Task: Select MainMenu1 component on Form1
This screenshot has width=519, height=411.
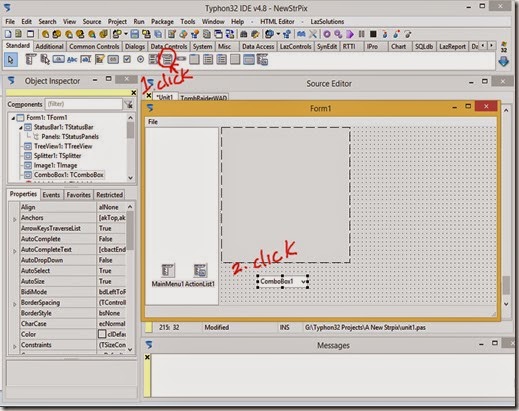Action: (168, 275)
